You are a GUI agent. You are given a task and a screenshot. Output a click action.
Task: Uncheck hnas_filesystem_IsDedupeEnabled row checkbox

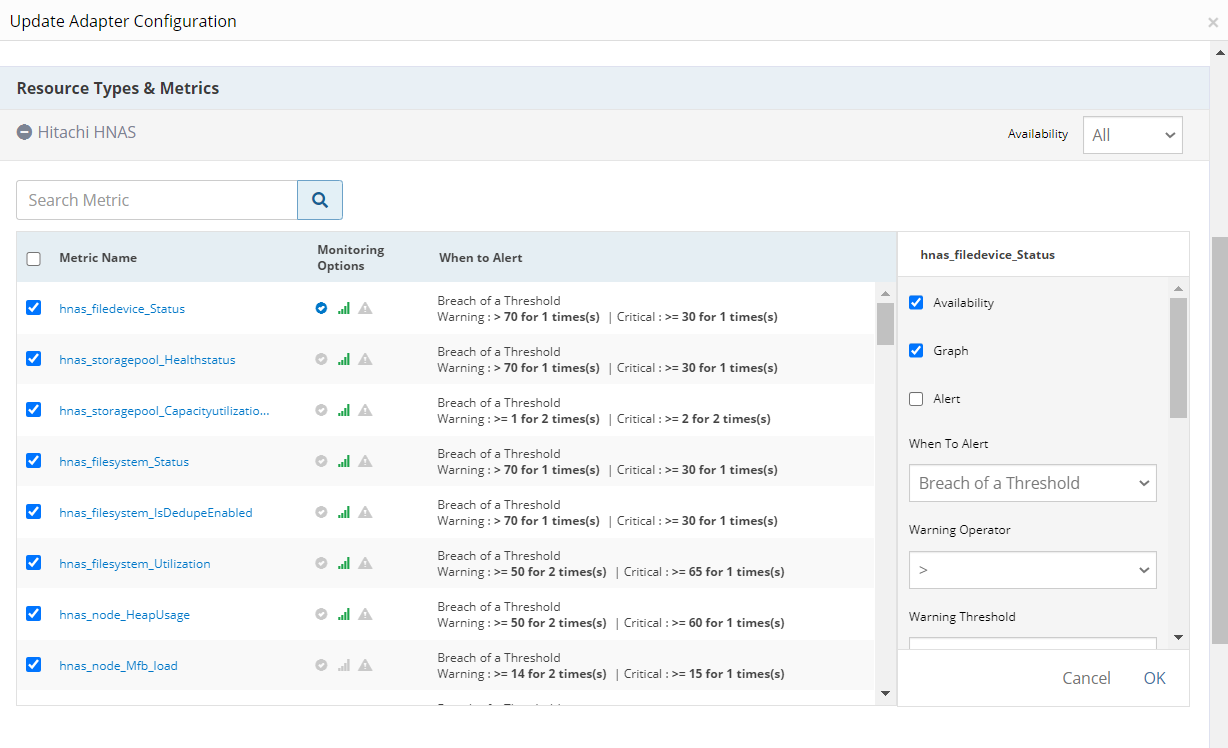(33, 511)
